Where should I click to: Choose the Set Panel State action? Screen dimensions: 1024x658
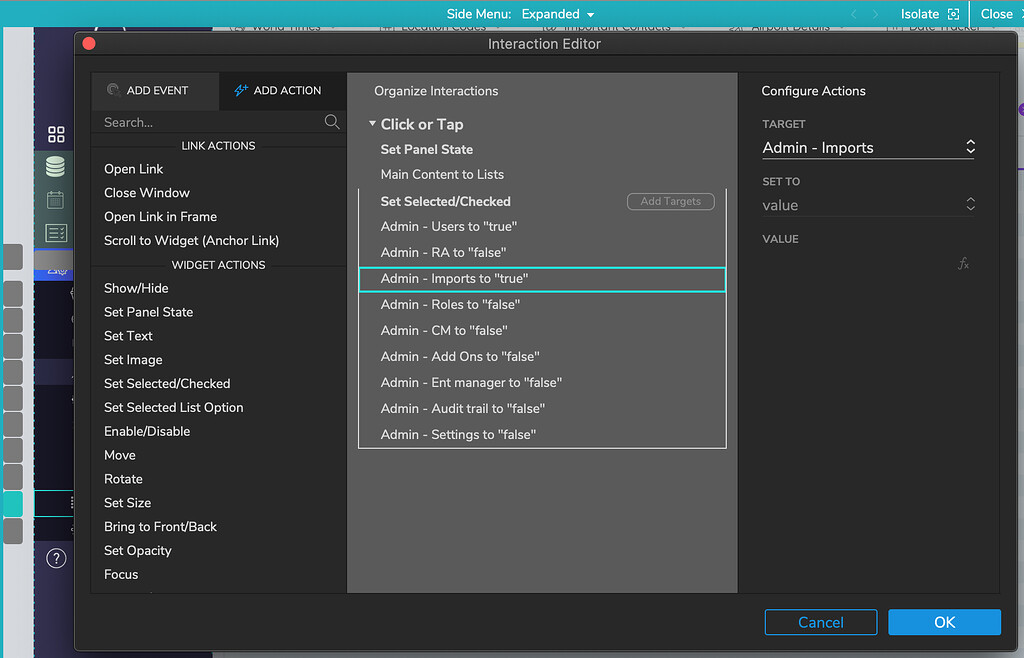coord(147,311)
